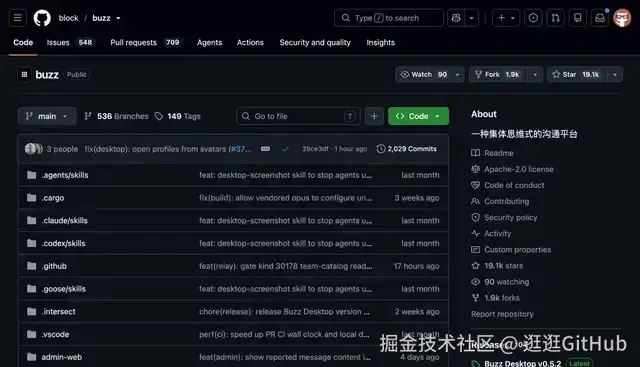Click the Apache license scale icon

[476, 169]
